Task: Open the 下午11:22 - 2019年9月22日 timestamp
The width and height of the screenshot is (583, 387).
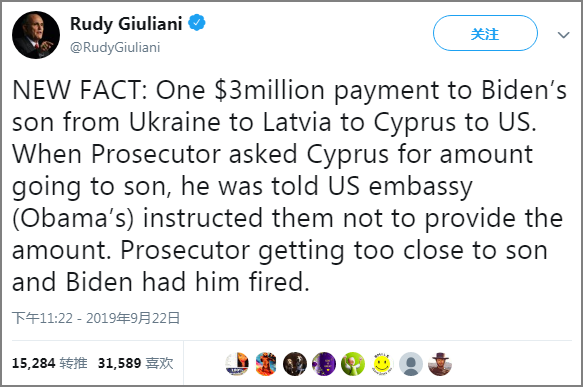Action: (x=96, y=318)
